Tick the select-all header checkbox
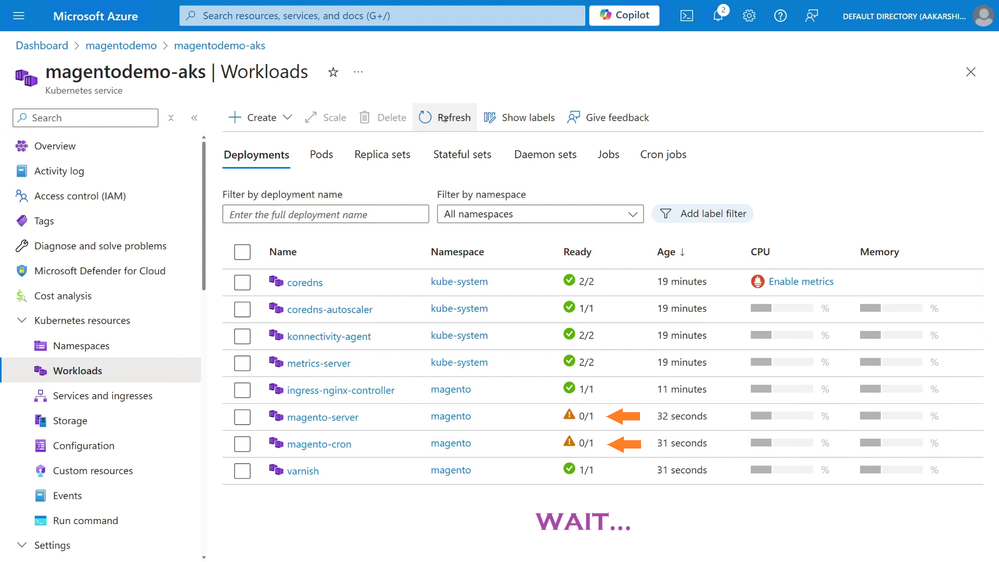The height and width of the screenshot is (562, 999). click(242, 252)
